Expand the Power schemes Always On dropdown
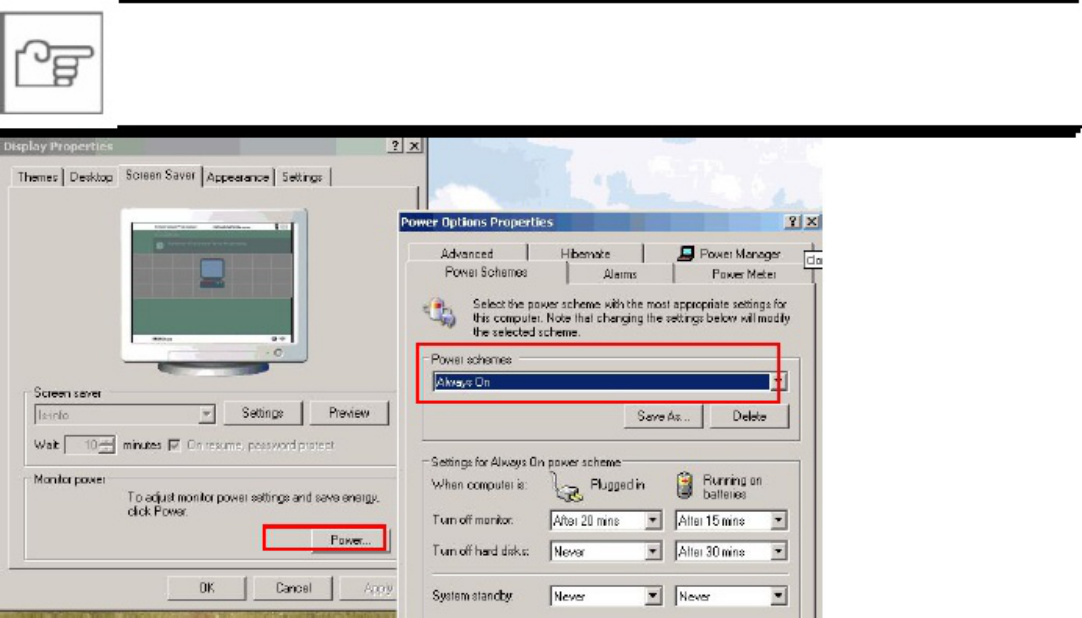The width and height of the screenshot is (1082, 618). pyautogui.click(x=778, y=381)
